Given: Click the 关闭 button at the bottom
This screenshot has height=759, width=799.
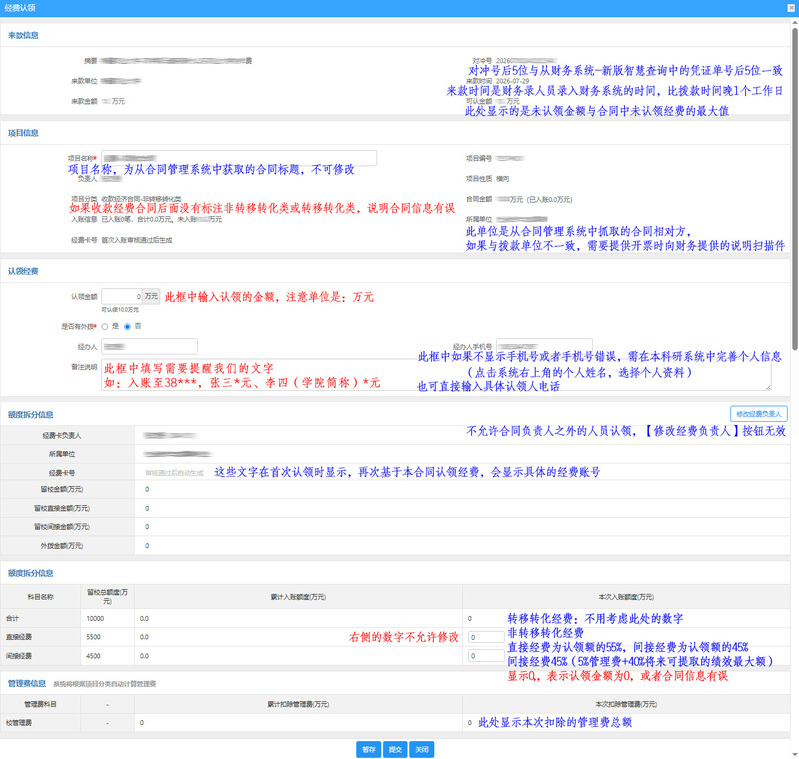Looking at the screenshot, I should [x=421, y=749].
